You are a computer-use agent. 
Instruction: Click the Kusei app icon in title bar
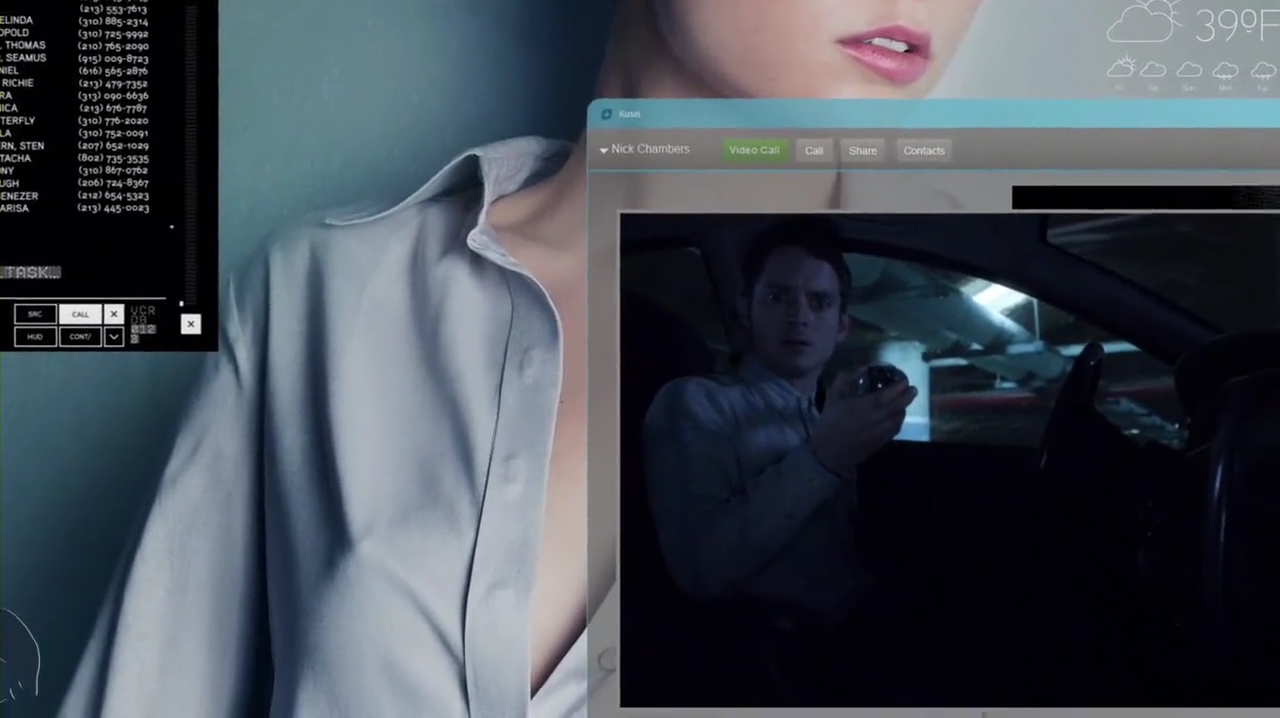tap(606, 114)
